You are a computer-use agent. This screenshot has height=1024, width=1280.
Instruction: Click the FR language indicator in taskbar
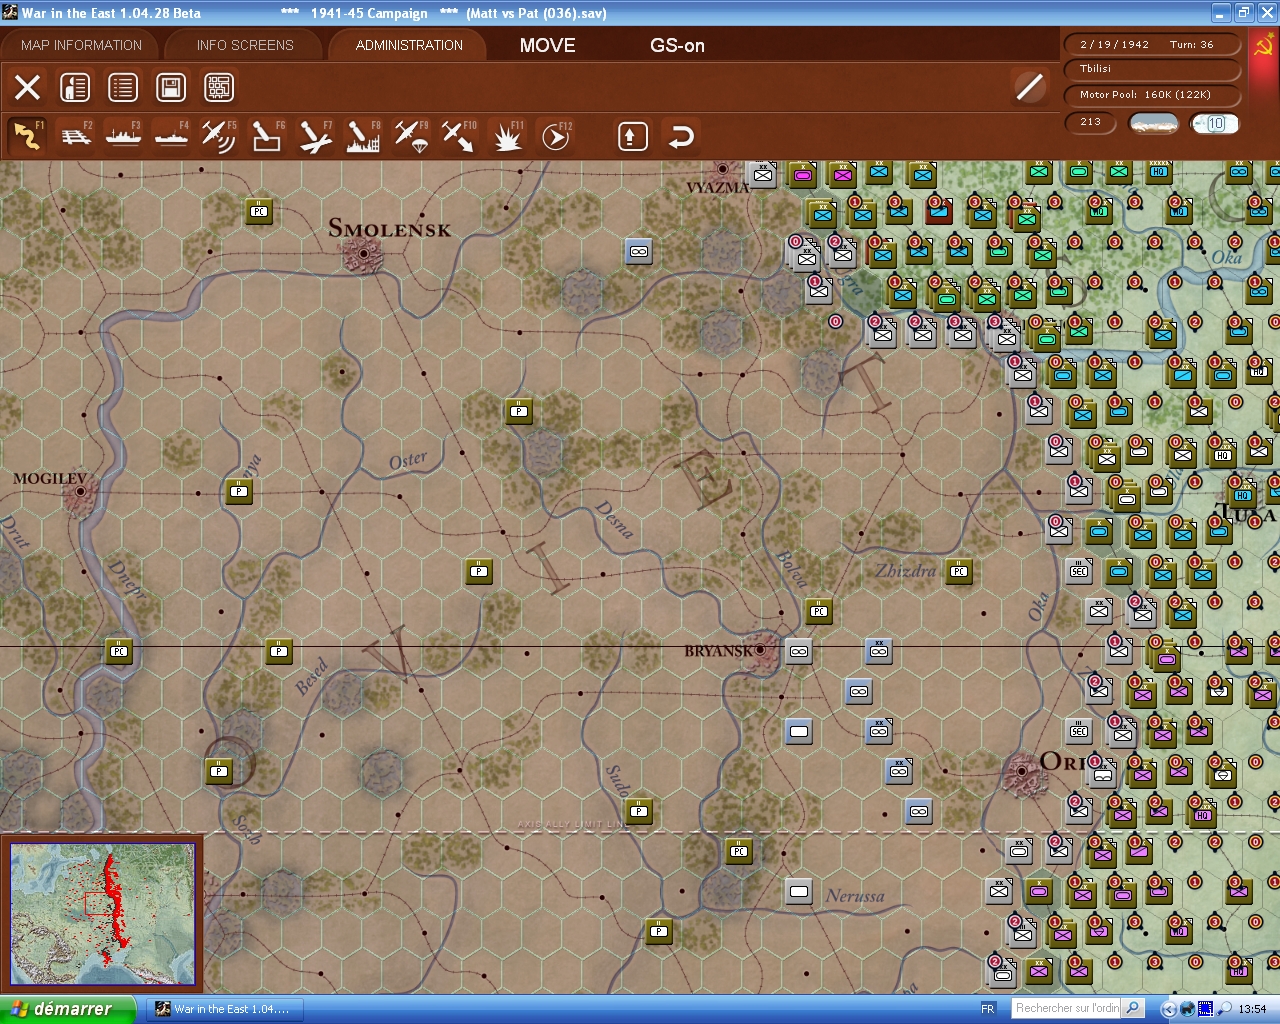point(988,1009)
